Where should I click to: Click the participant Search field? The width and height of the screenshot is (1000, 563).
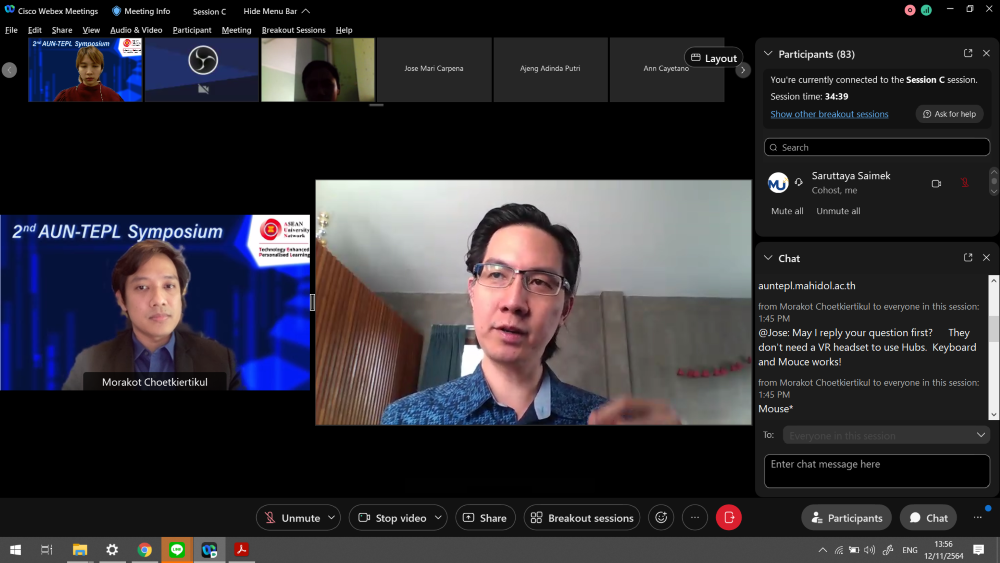click(x=877, y=147)
